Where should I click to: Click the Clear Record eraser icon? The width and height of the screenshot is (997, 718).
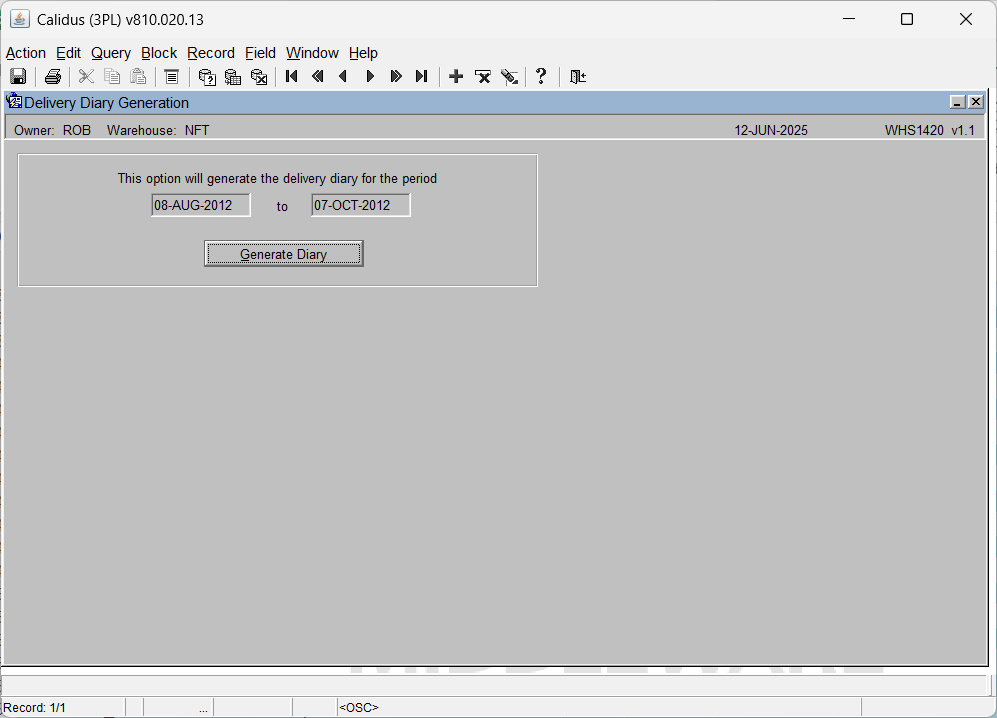(509, 77)
